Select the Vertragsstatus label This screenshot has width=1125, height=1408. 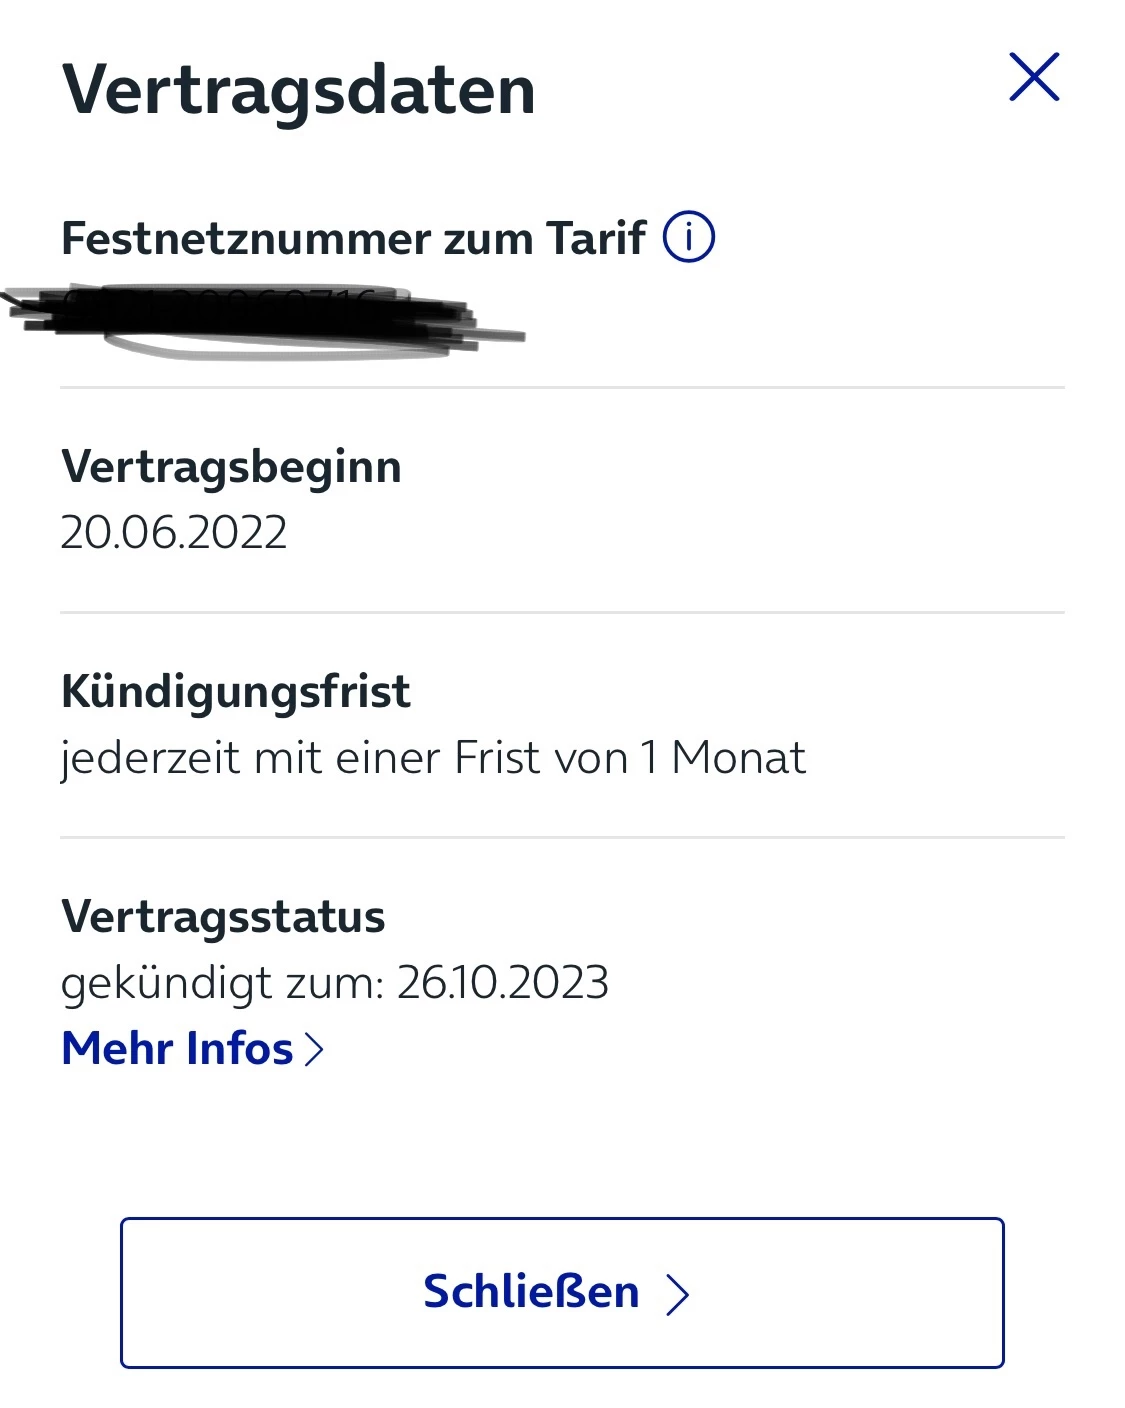click(223, 917)
